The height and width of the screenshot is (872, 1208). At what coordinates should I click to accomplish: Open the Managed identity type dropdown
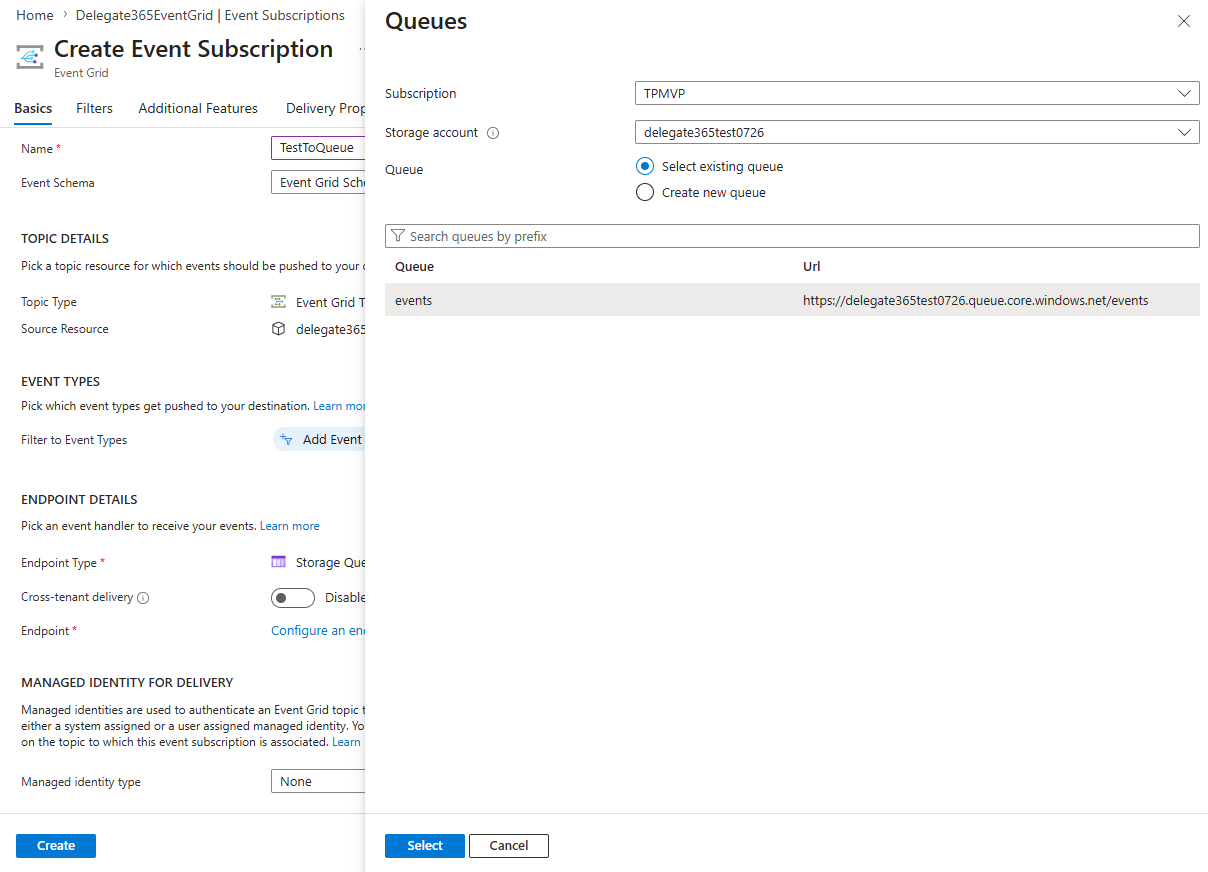click(x=318, y=782)
